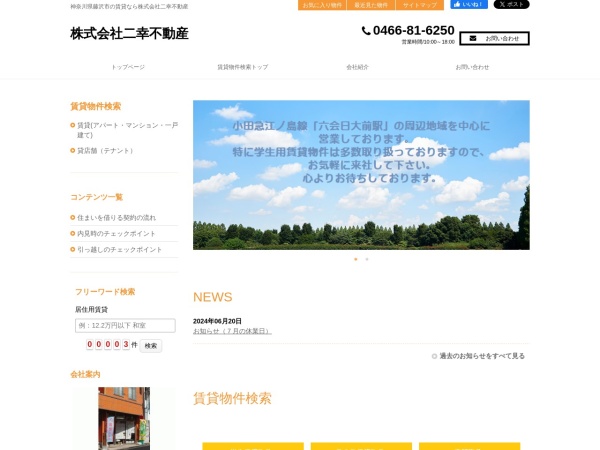
Task: Click the 検索 search button
Action: 151,346
